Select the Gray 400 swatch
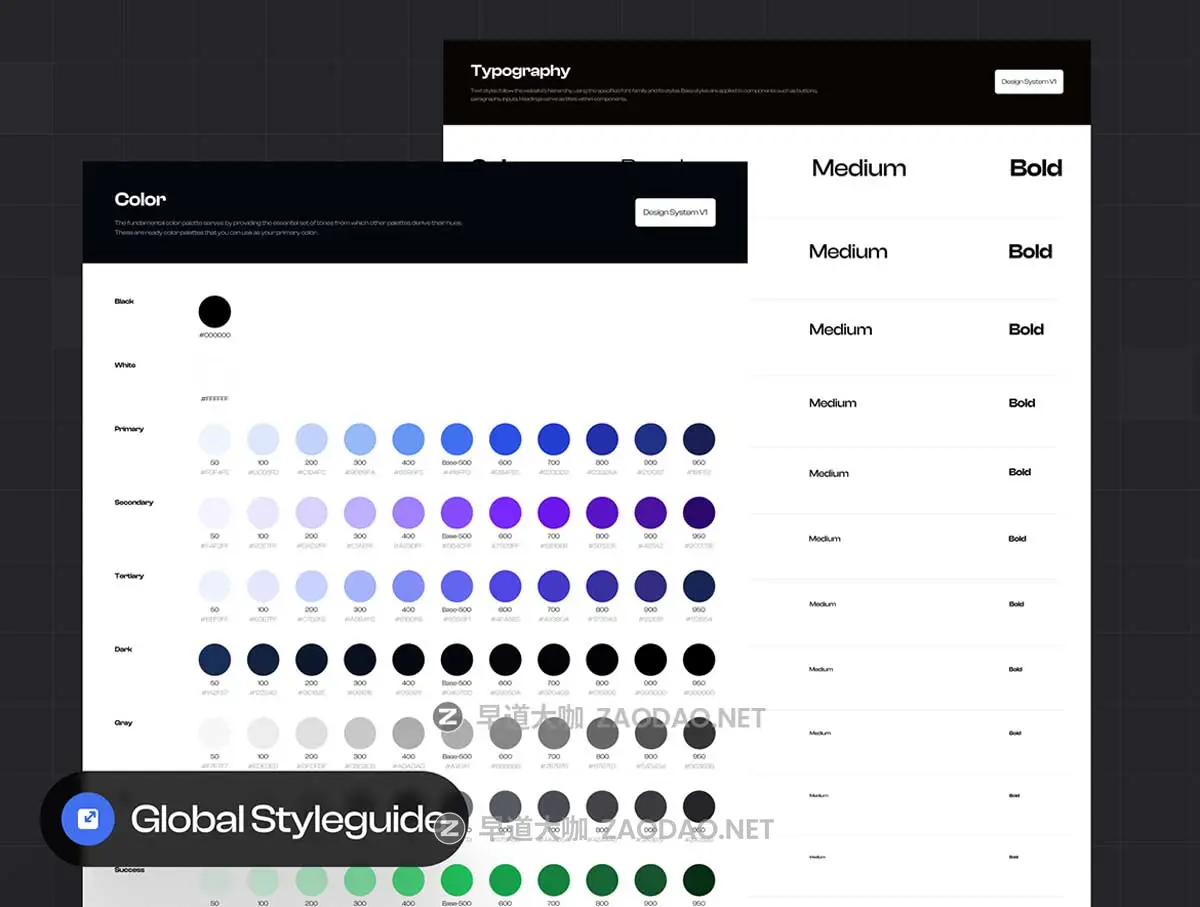The image size is (1200, 907). coord(408,731)
